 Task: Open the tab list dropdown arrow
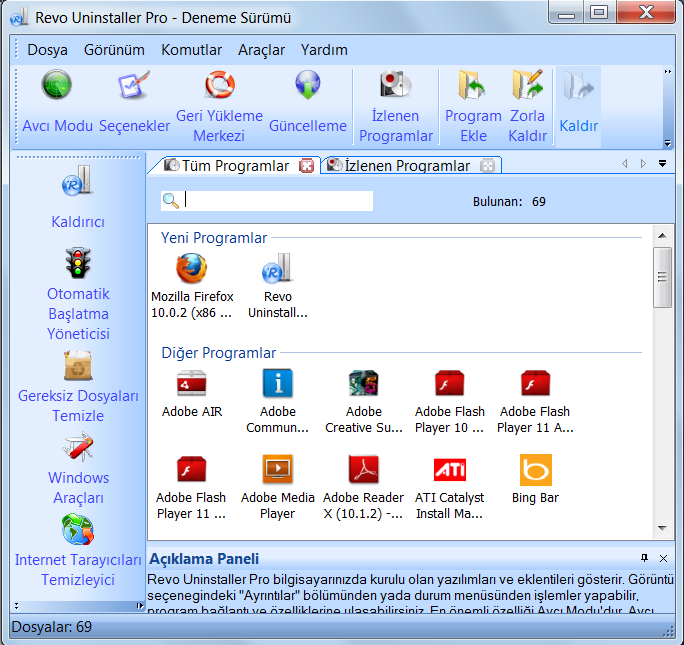(662, 164)
